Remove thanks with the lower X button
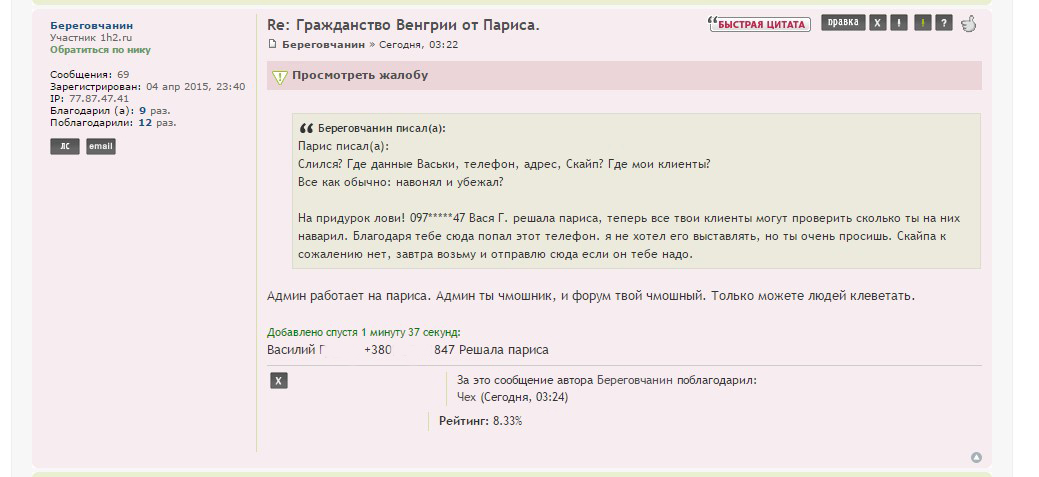 pyautogui.click(x=279, y=380)
